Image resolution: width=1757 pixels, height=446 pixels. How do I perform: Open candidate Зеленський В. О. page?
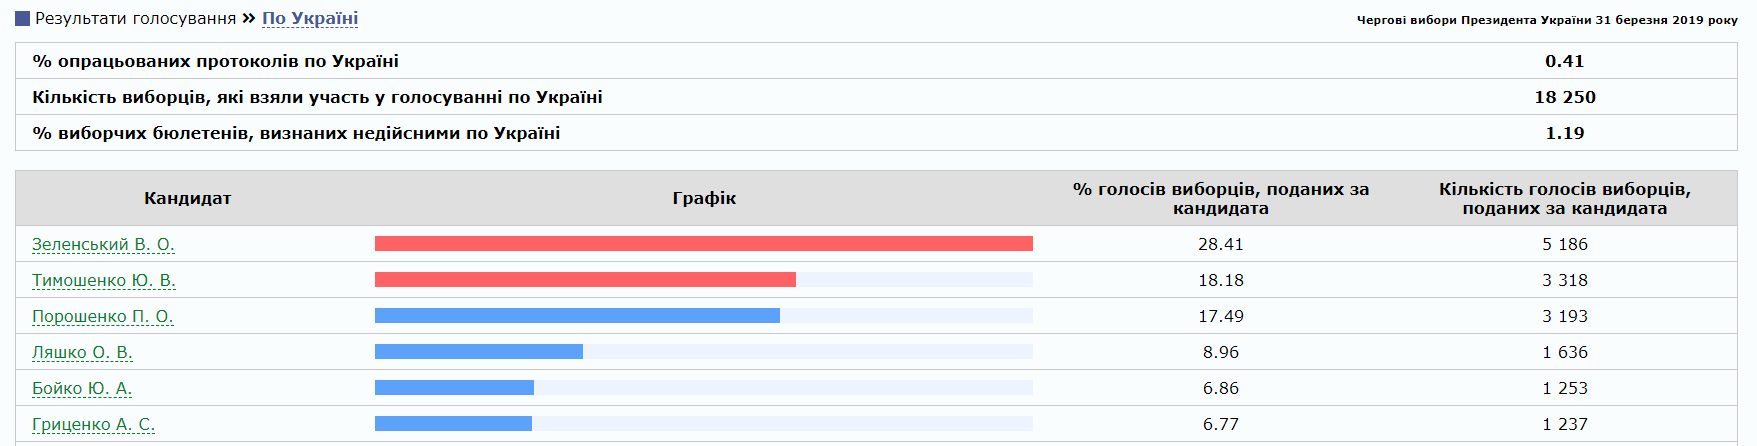coord(103,244)
